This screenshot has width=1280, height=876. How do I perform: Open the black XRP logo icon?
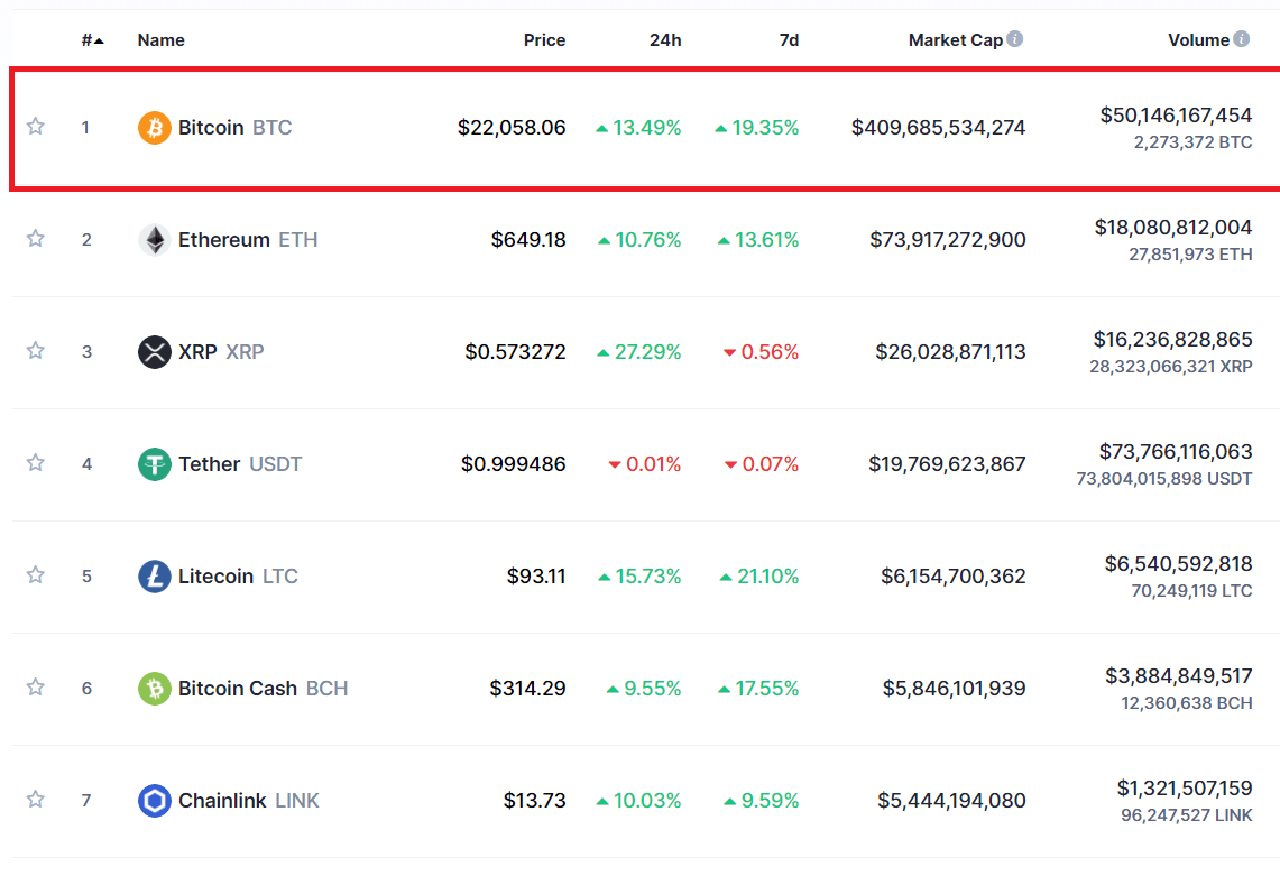[x=154, y=352]
